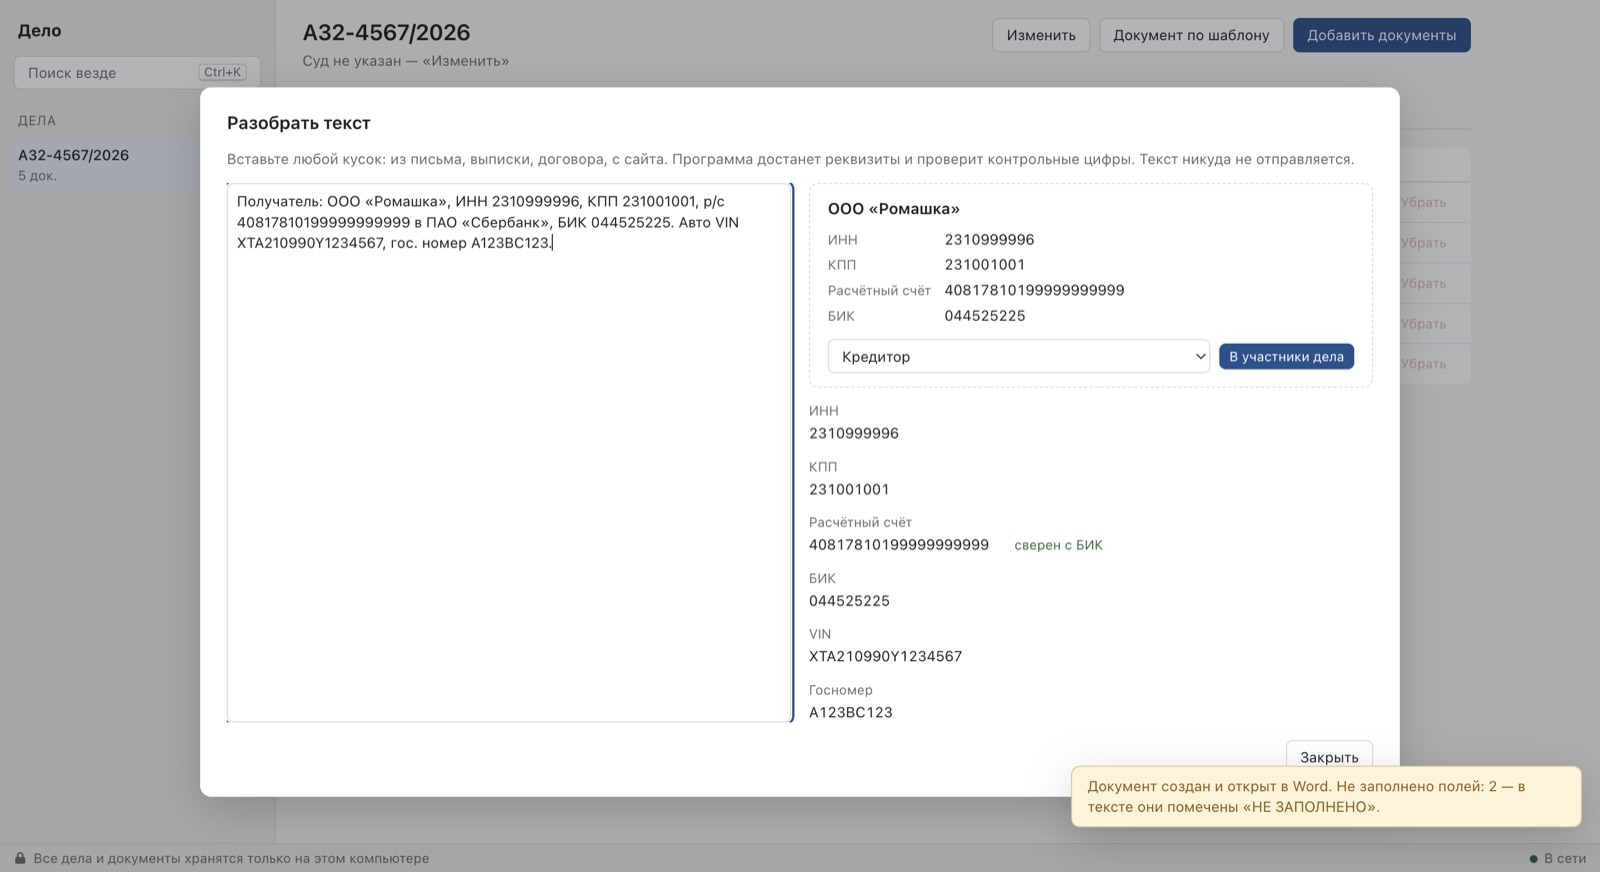
Task: Click the standalone КПП value 231001001
Action: coord(848,489)
